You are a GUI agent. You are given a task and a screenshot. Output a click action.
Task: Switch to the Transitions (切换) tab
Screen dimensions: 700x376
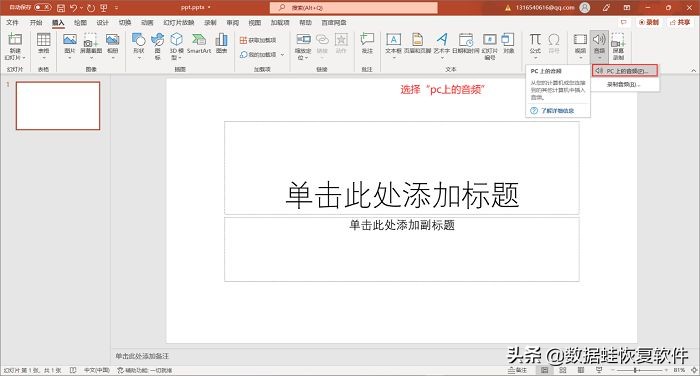[125, 22]
